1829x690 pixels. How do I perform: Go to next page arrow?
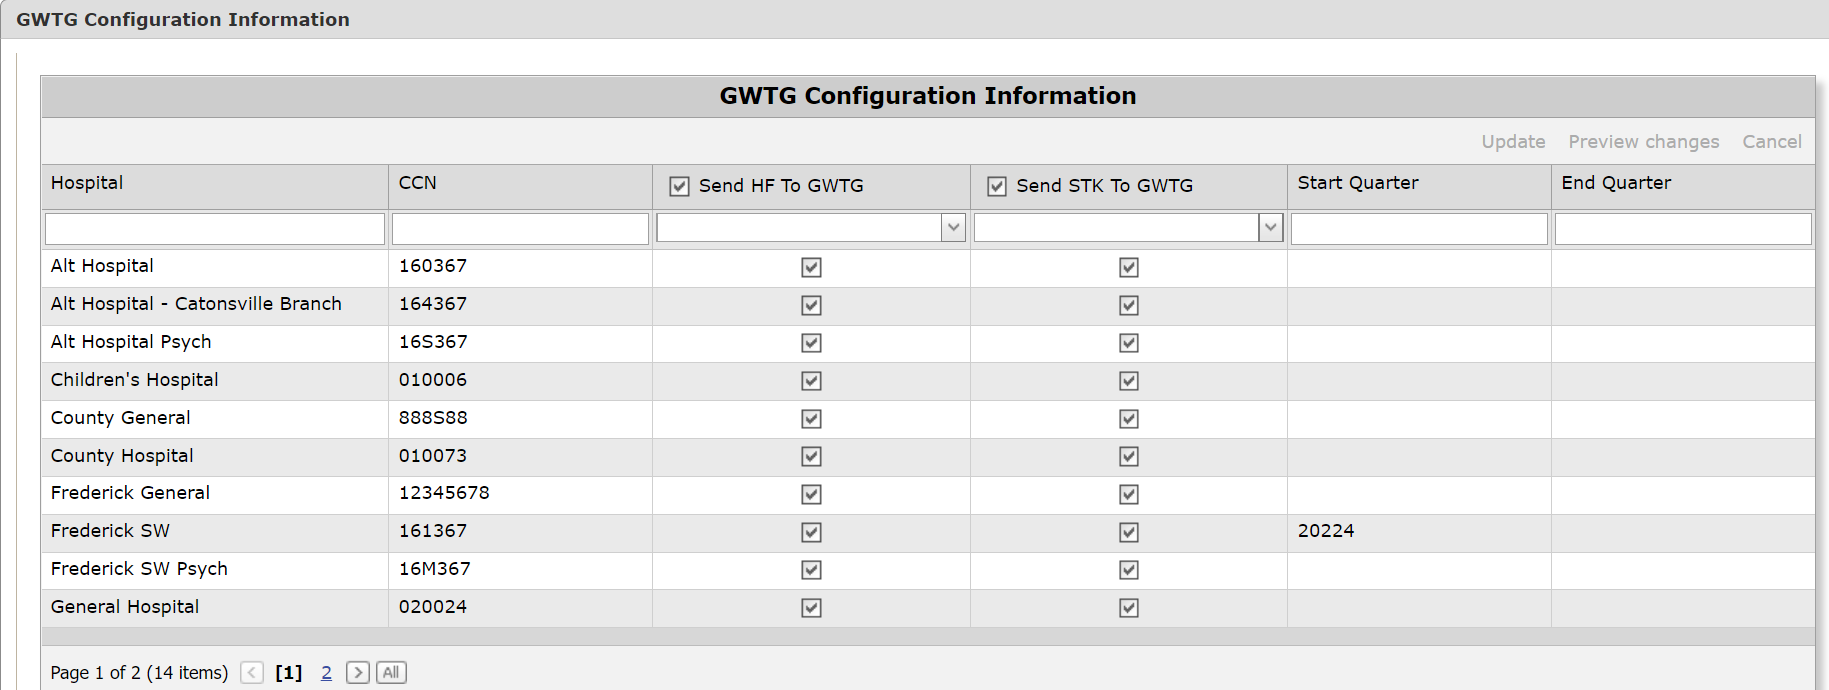coord(357,673)
